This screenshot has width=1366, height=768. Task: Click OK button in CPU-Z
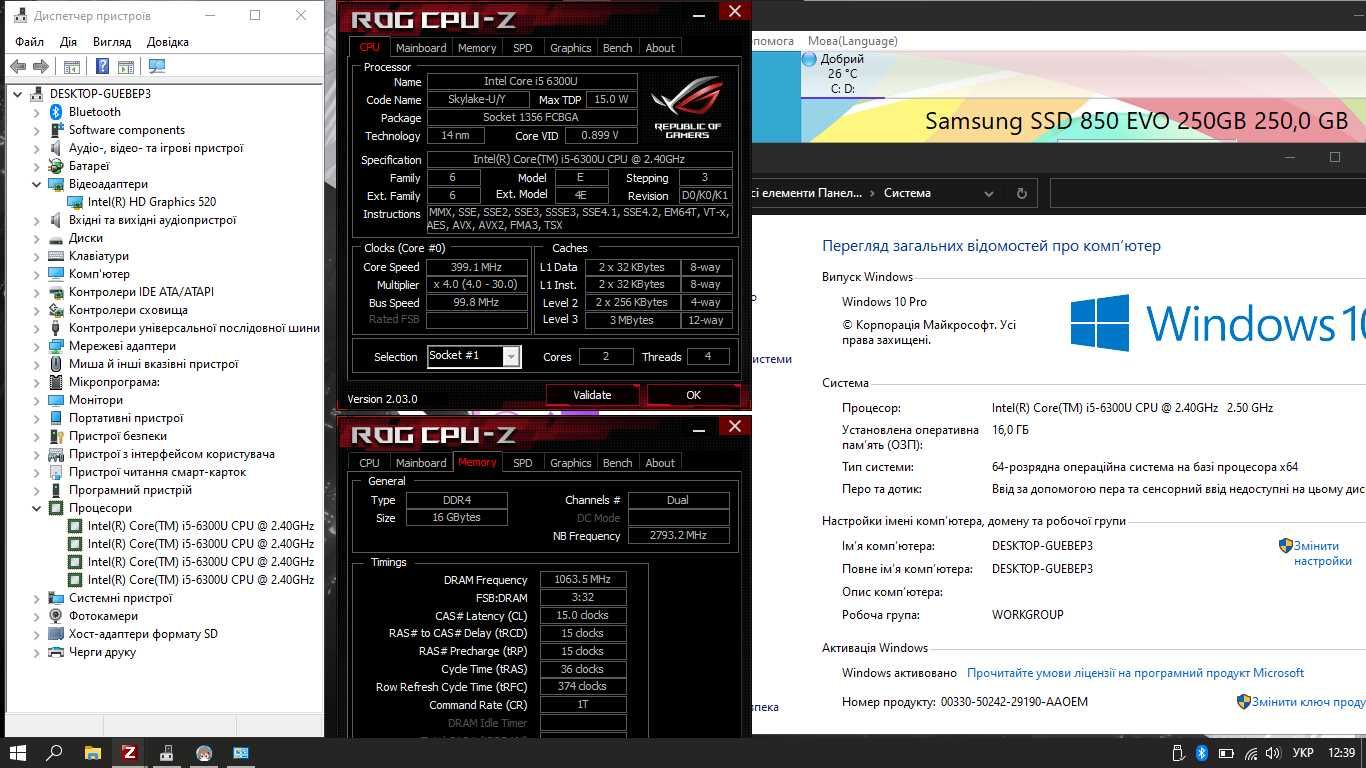coord(693,395)
